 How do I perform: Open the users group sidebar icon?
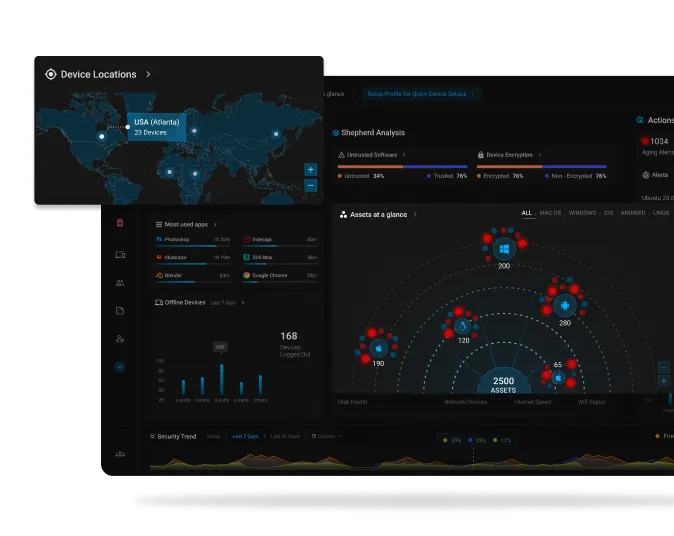(120, 283)
